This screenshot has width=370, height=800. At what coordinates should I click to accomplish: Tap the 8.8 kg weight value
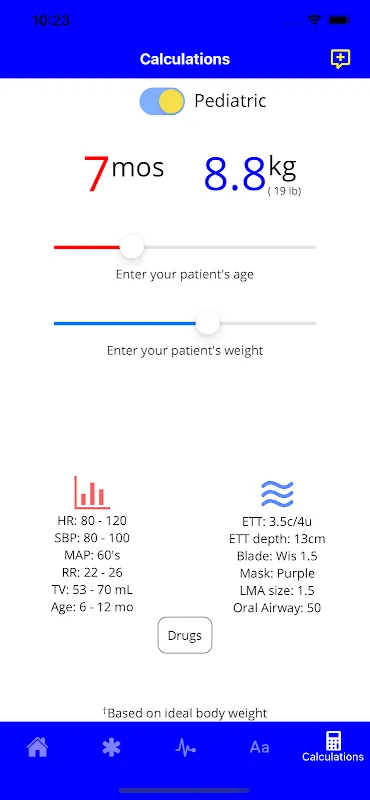[252, 173]
